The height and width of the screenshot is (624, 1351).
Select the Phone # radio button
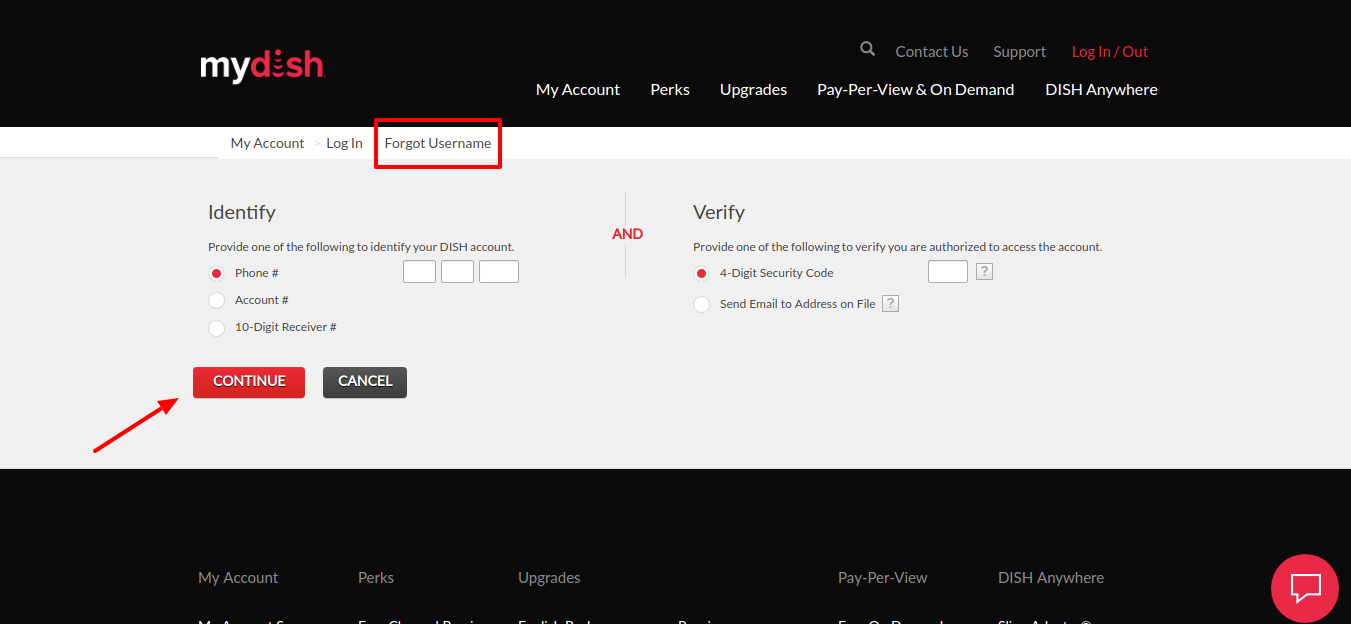point(216,273)
